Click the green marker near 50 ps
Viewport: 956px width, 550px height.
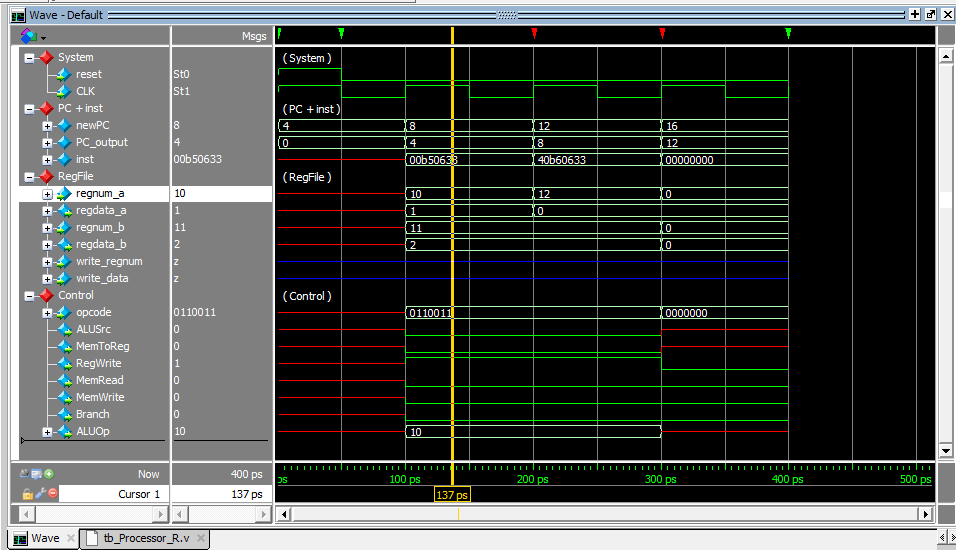(x=341, y=33)
